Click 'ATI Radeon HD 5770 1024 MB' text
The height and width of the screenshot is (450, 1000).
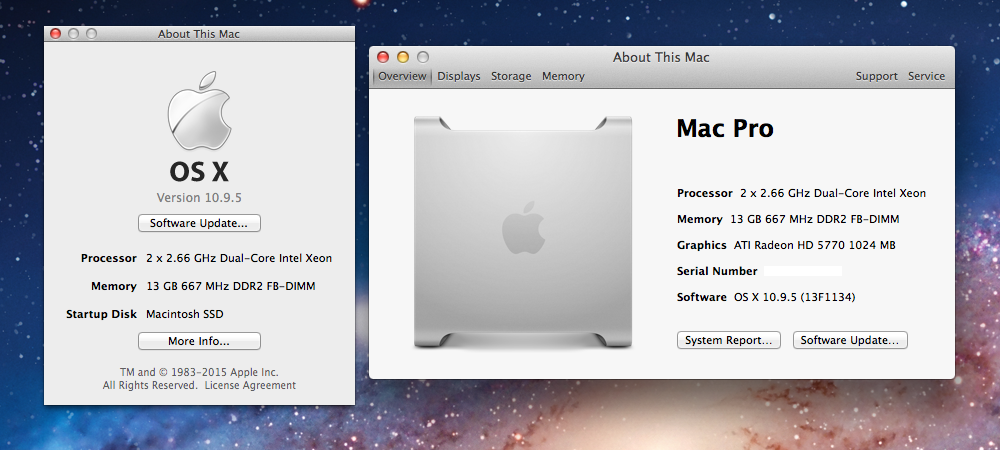tap(815, 245)
